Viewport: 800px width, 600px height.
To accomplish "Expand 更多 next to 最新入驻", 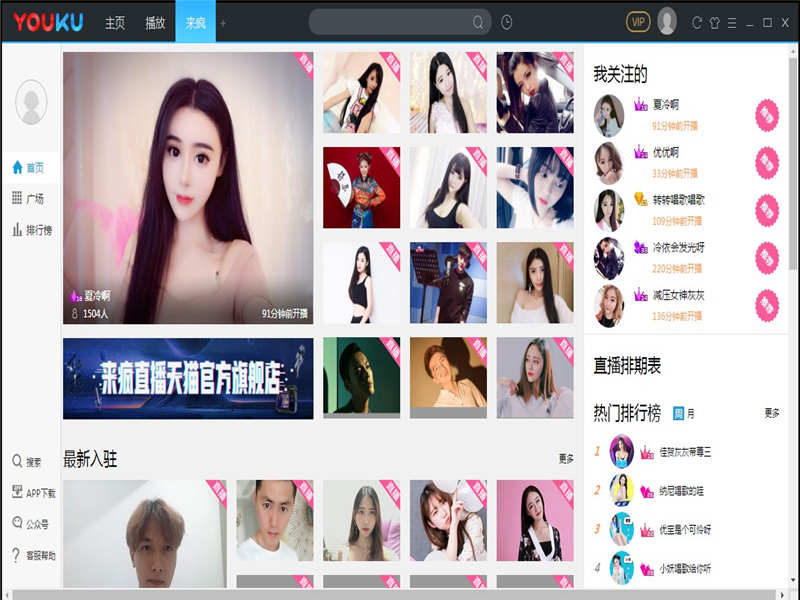I will click(x=566, y=459).
